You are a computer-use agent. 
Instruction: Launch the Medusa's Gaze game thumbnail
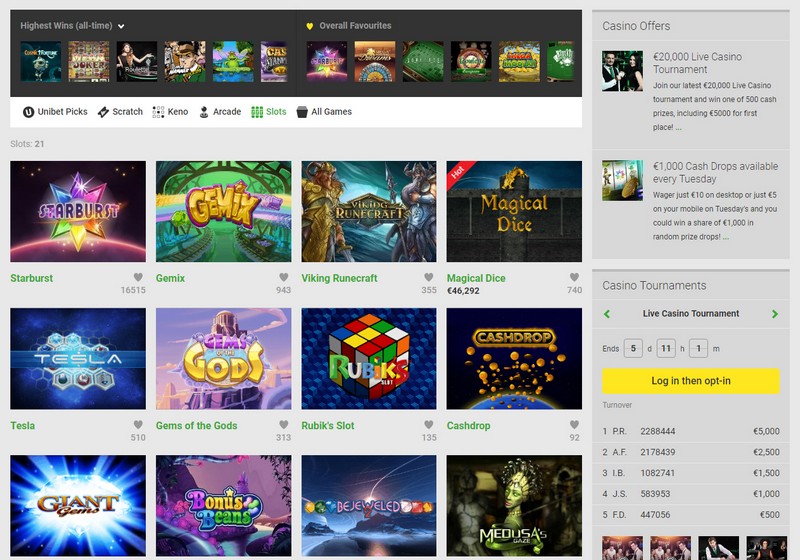[x=514, y=505]
